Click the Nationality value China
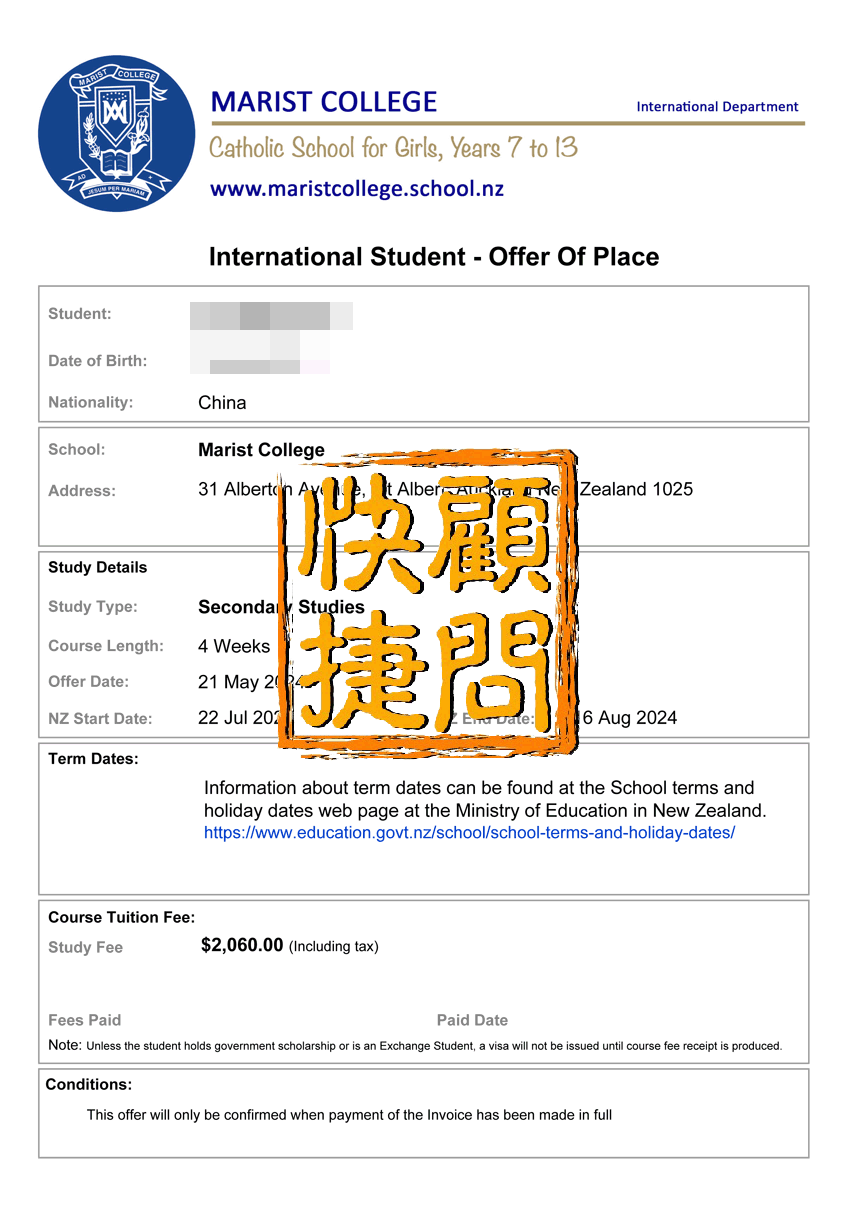The width and height of the screenshot is (850, 1208). point(222,403)
